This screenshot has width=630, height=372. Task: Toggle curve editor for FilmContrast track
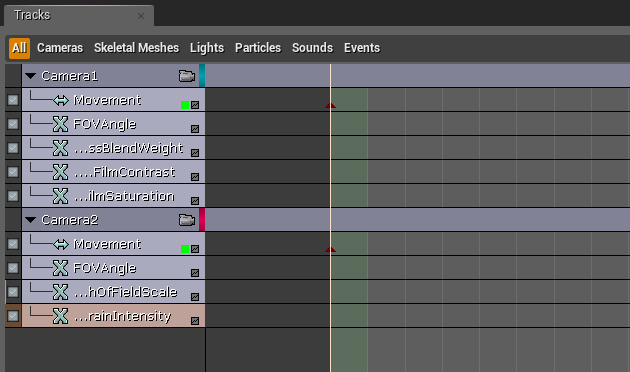click(x=195, y=177)
